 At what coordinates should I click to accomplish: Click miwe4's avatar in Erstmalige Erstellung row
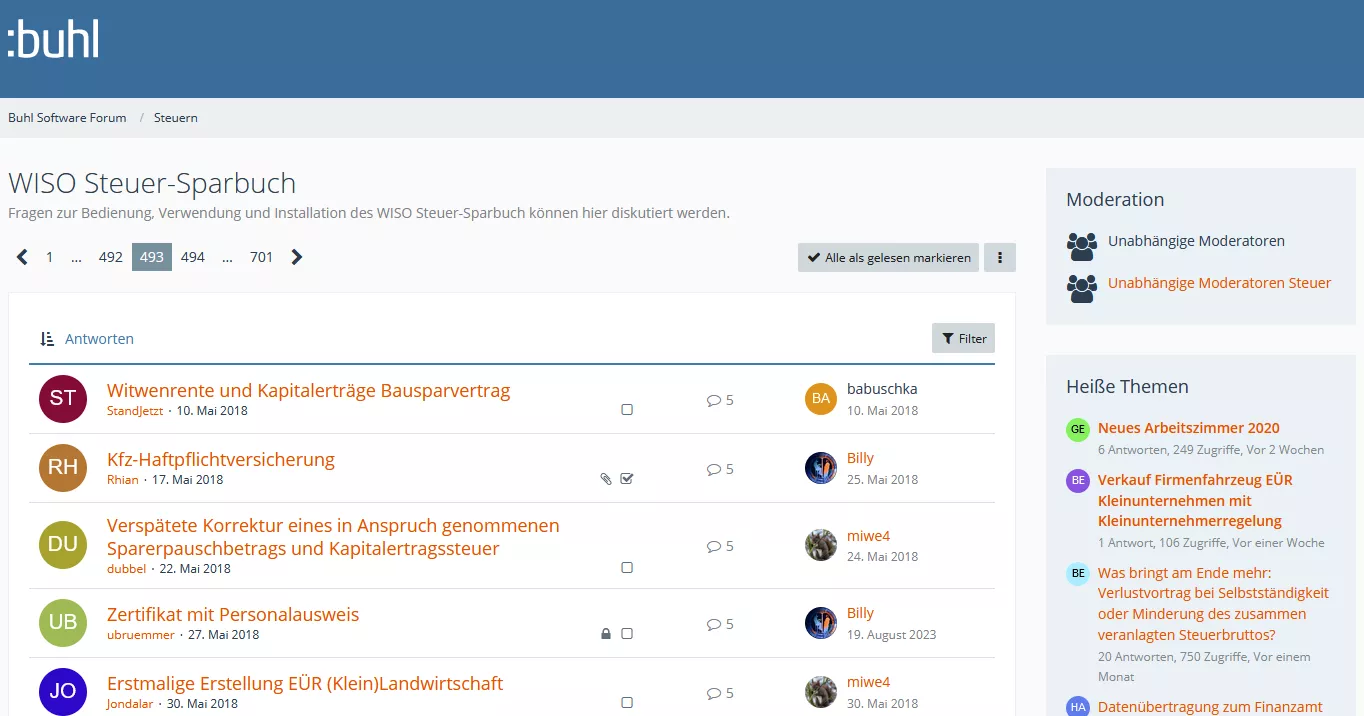tap(821, 692)
